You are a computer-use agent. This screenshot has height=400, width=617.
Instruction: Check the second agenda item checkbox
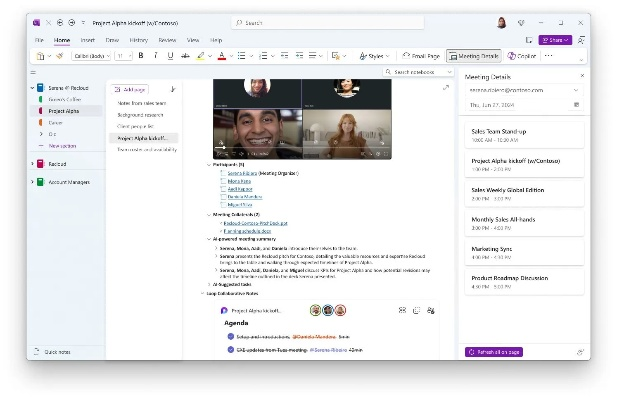point(231,350)
